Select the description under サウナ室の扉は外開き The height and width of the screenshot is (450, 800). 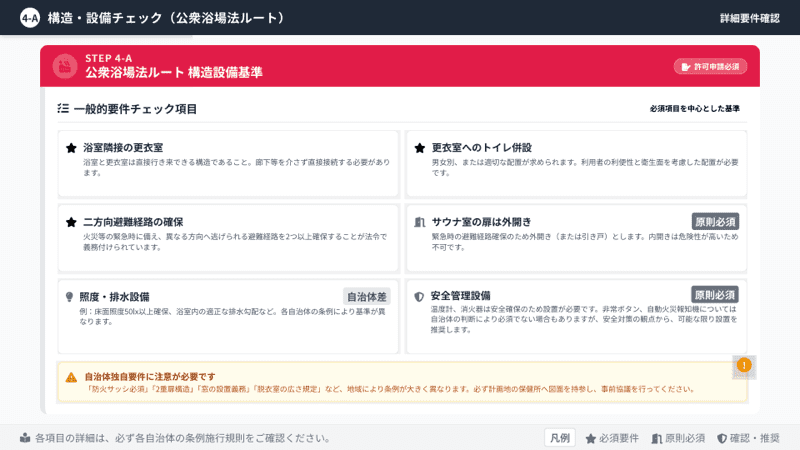[x=585, y=242]
